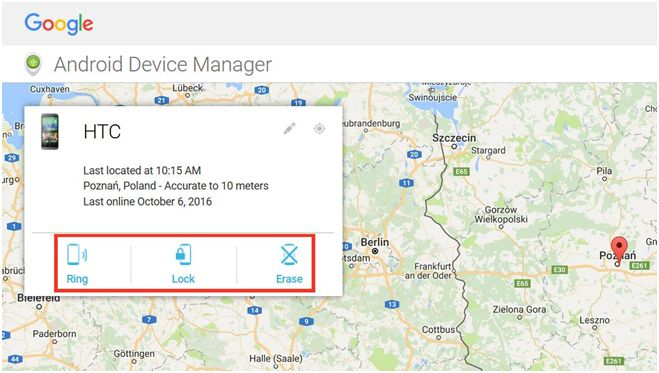Viewport: 659px width, 373px height.
Task: Click Stargard label on the map
Action: [x=488, y=150]
